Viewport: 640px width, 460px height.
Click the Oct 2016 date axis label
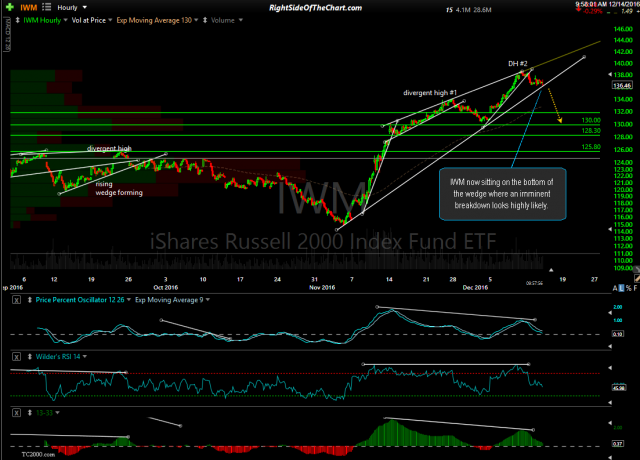click(x=165, y=287)
